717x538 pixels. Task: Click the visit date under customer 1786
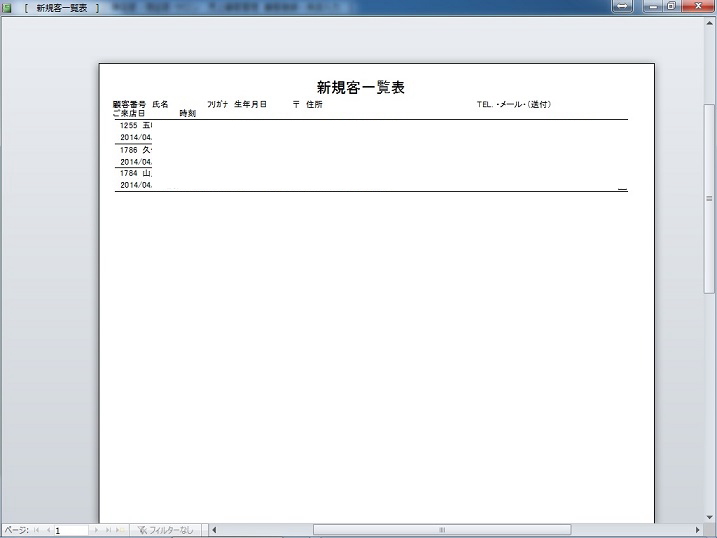(x=136, y=162)
